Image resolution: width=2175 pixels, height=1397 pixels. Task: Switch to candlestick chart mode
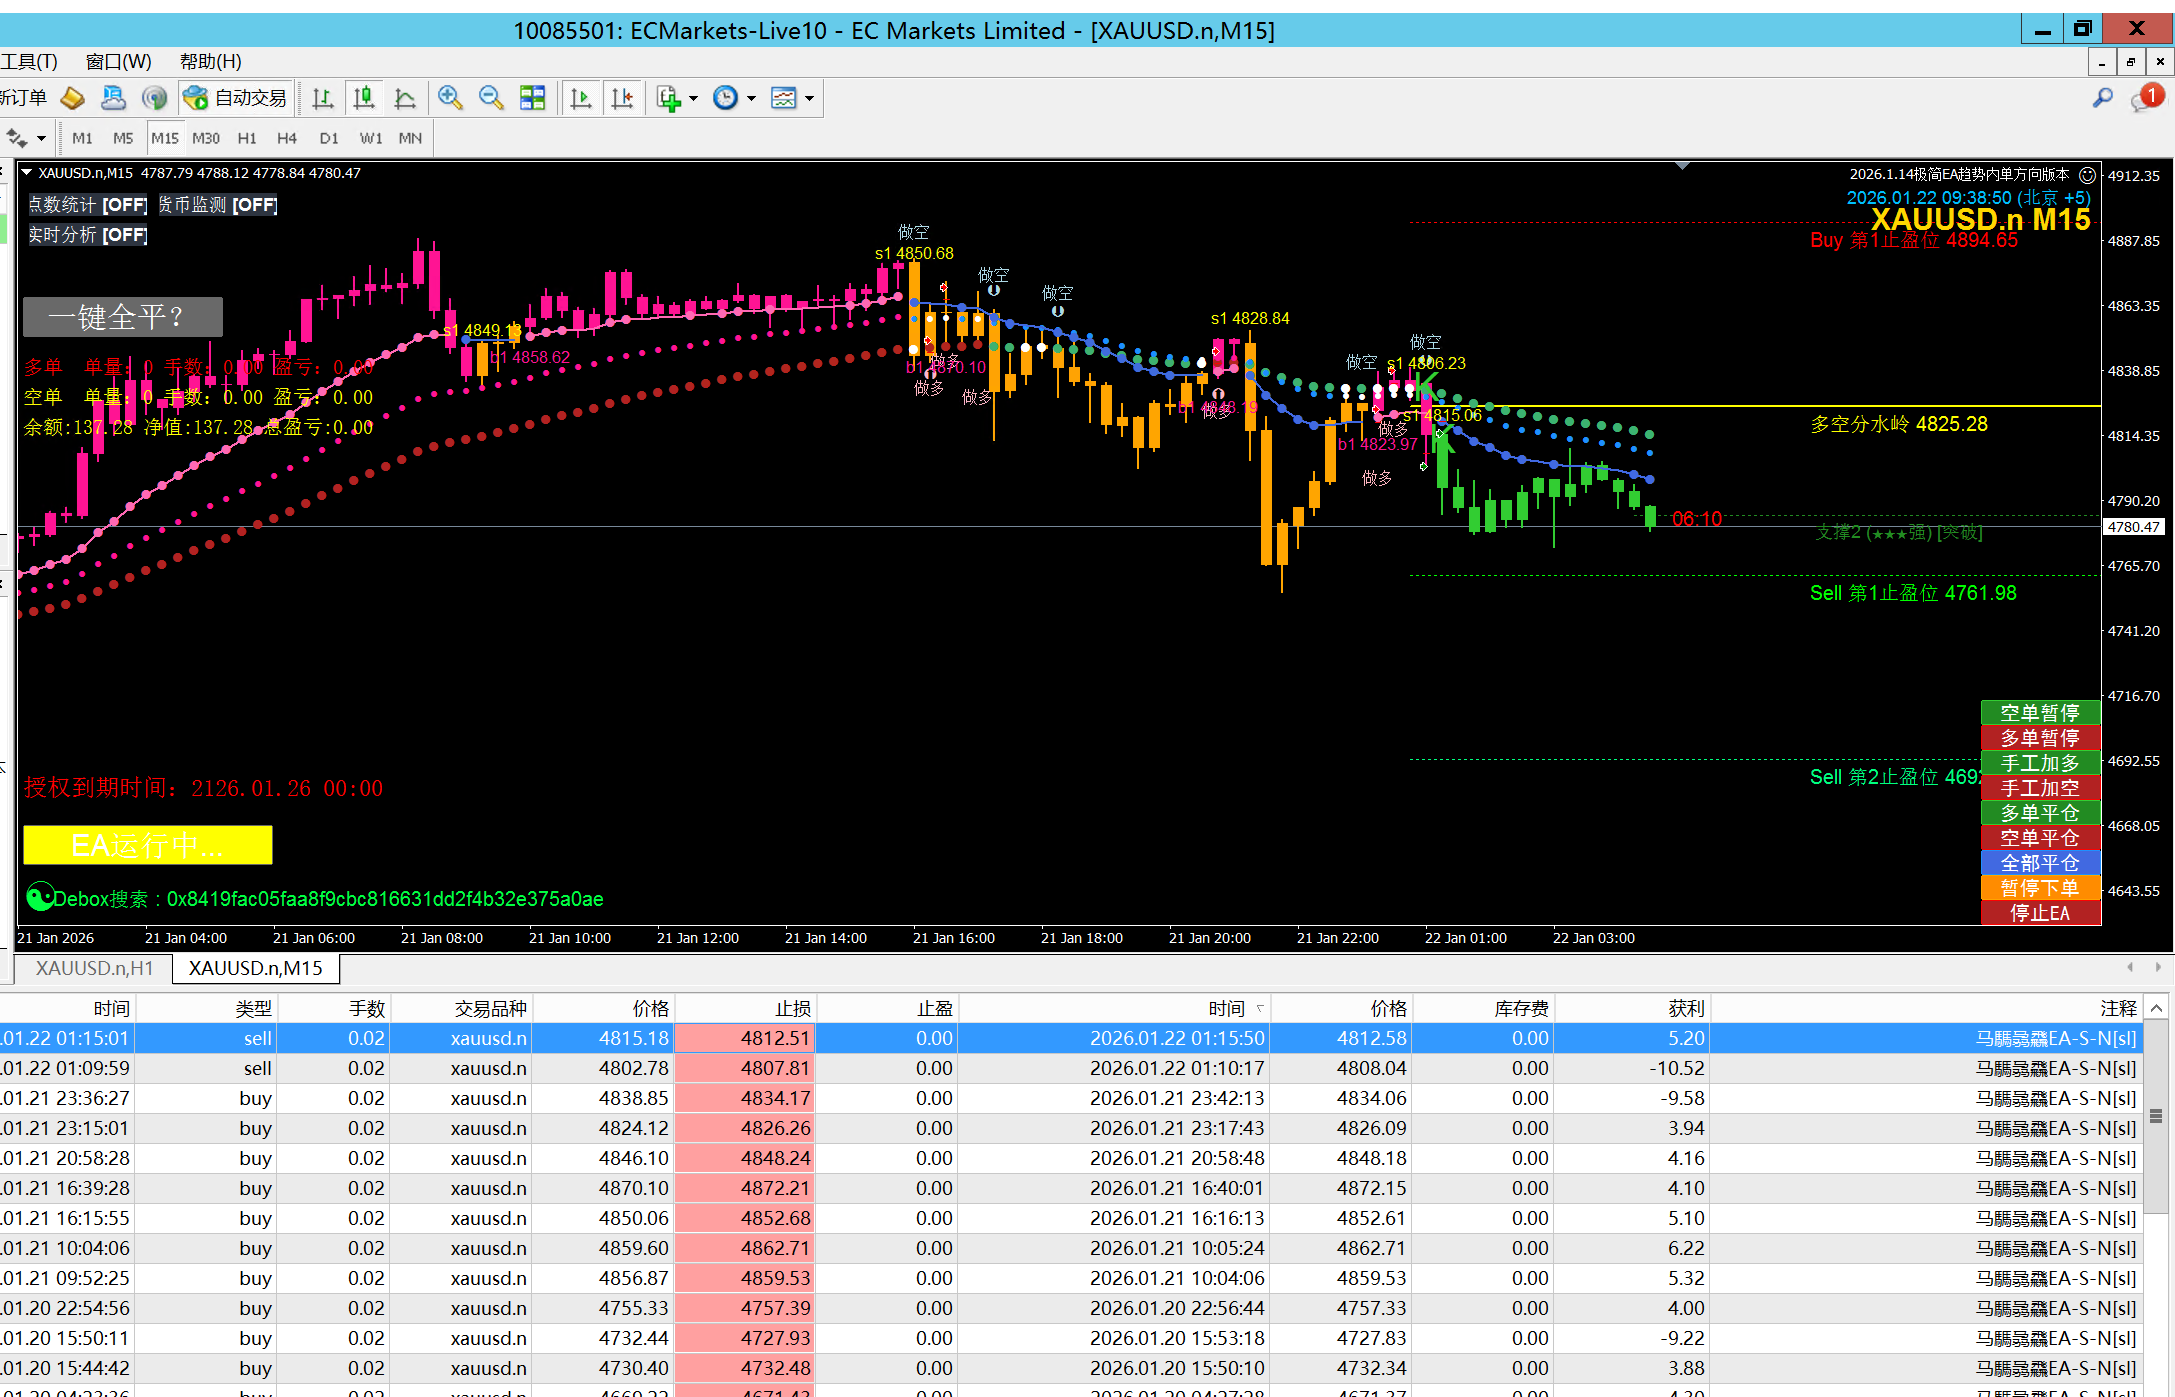click(364, 98)
